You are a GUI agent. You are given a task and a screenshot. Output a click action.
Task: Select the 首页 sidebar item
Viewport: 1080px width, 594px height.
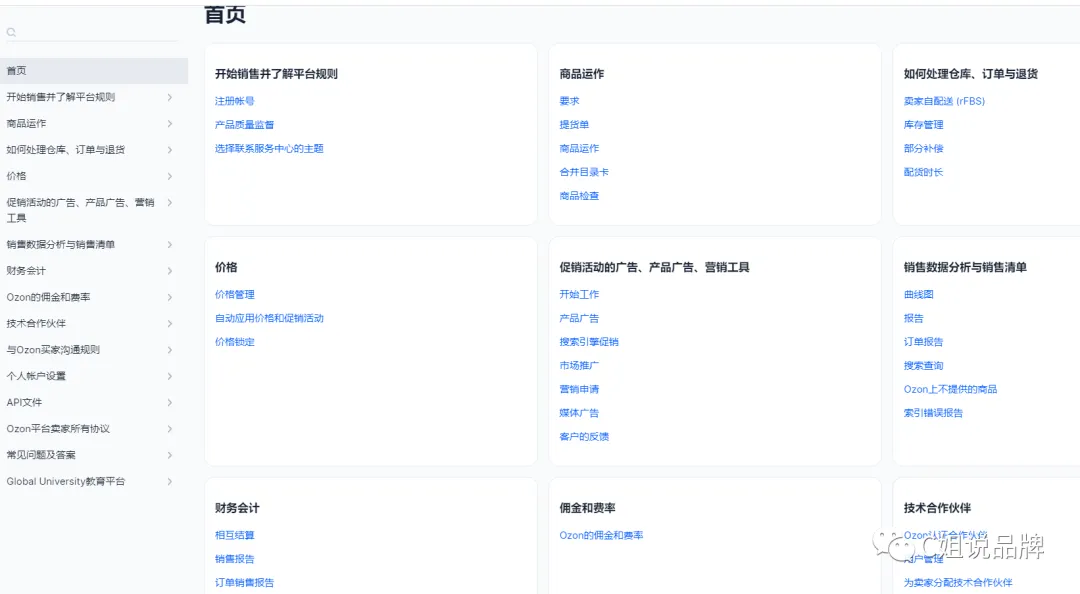94,71
